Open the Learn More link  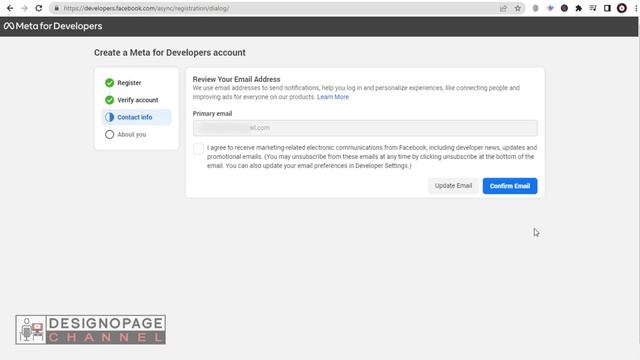coord(333,97)
